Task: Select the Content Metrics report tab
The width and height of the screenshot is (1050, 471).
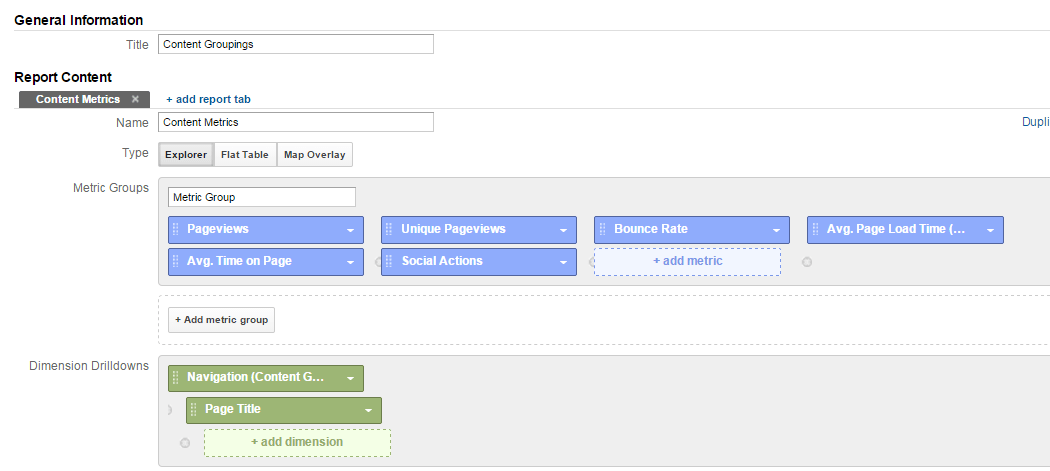Action: point(78,99)
